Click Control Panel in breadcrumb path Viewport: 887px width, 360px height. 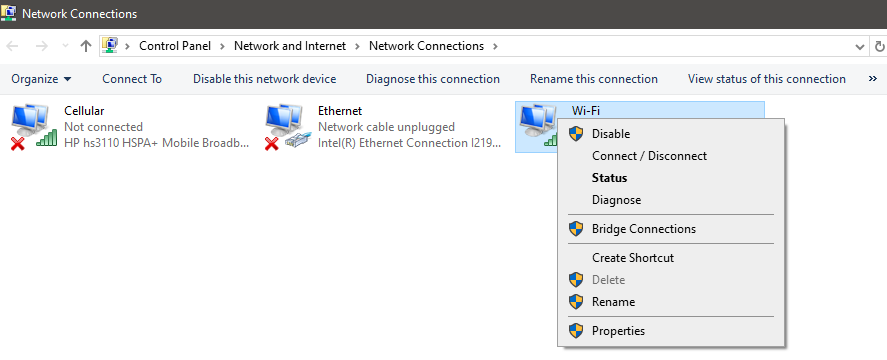(175, 46)
